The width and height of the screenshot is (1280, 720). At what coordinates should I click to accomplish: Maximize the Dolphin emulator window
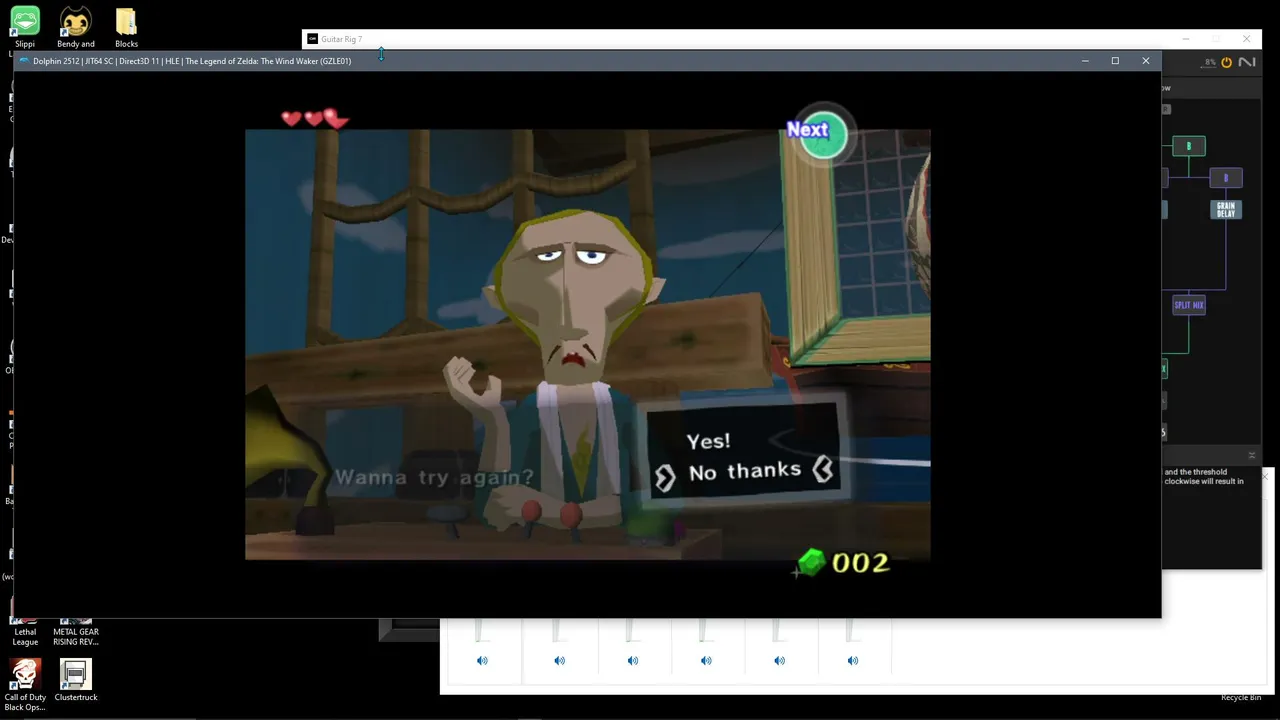pos(1115,61)
